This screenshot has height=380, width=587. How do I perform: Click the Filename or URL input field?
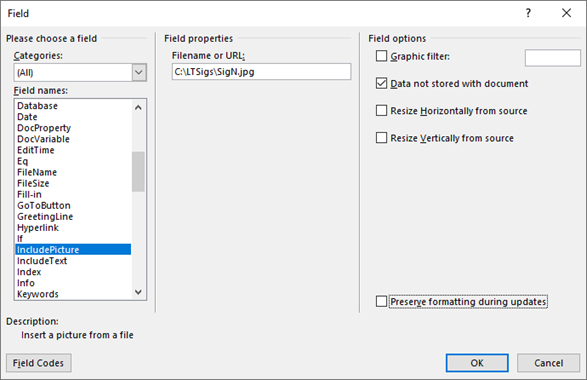click(x=261, y=72)
